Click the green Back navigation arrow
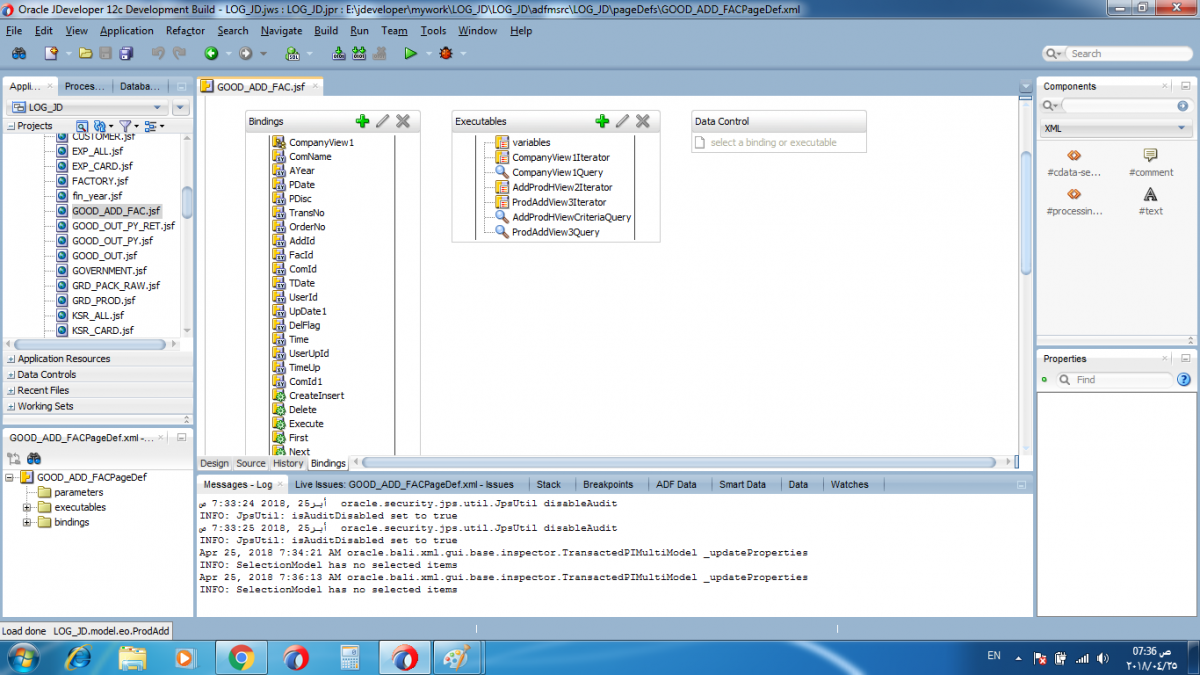The width and height of the screenshot is (1200, 675). click(212, 53)
